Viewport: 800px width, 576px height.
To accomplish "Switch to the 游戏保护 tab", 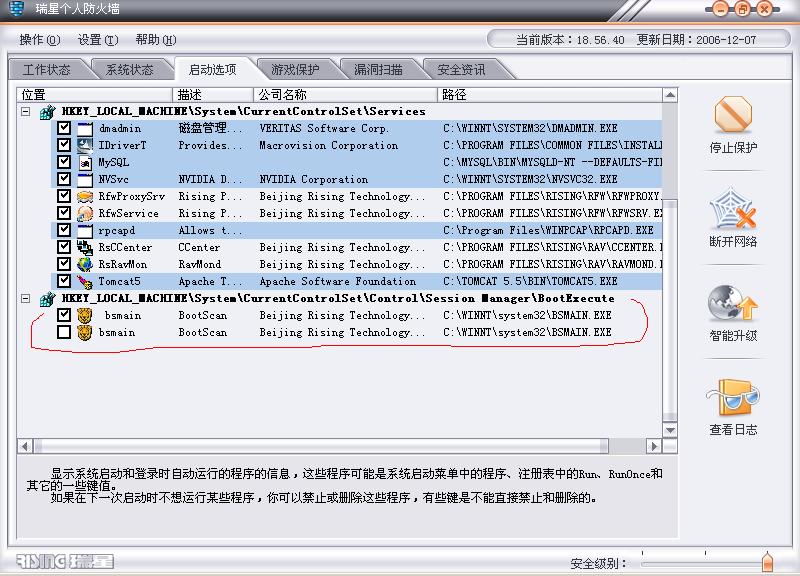I will [x=295, y=70].
